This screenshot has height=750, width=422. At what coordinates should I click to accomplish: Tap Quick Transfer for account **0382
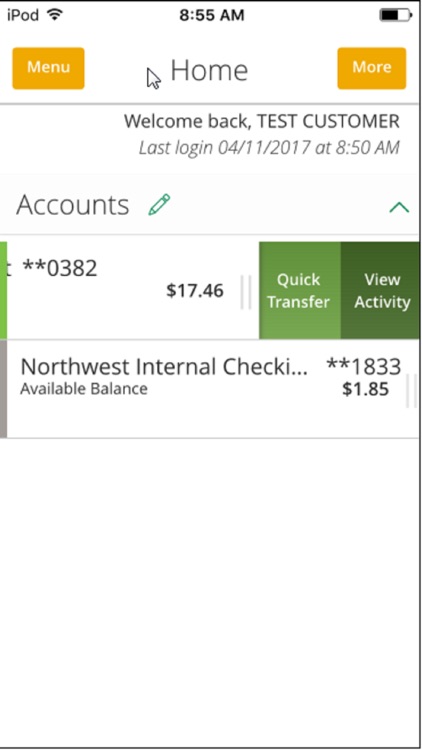[300, 290]
